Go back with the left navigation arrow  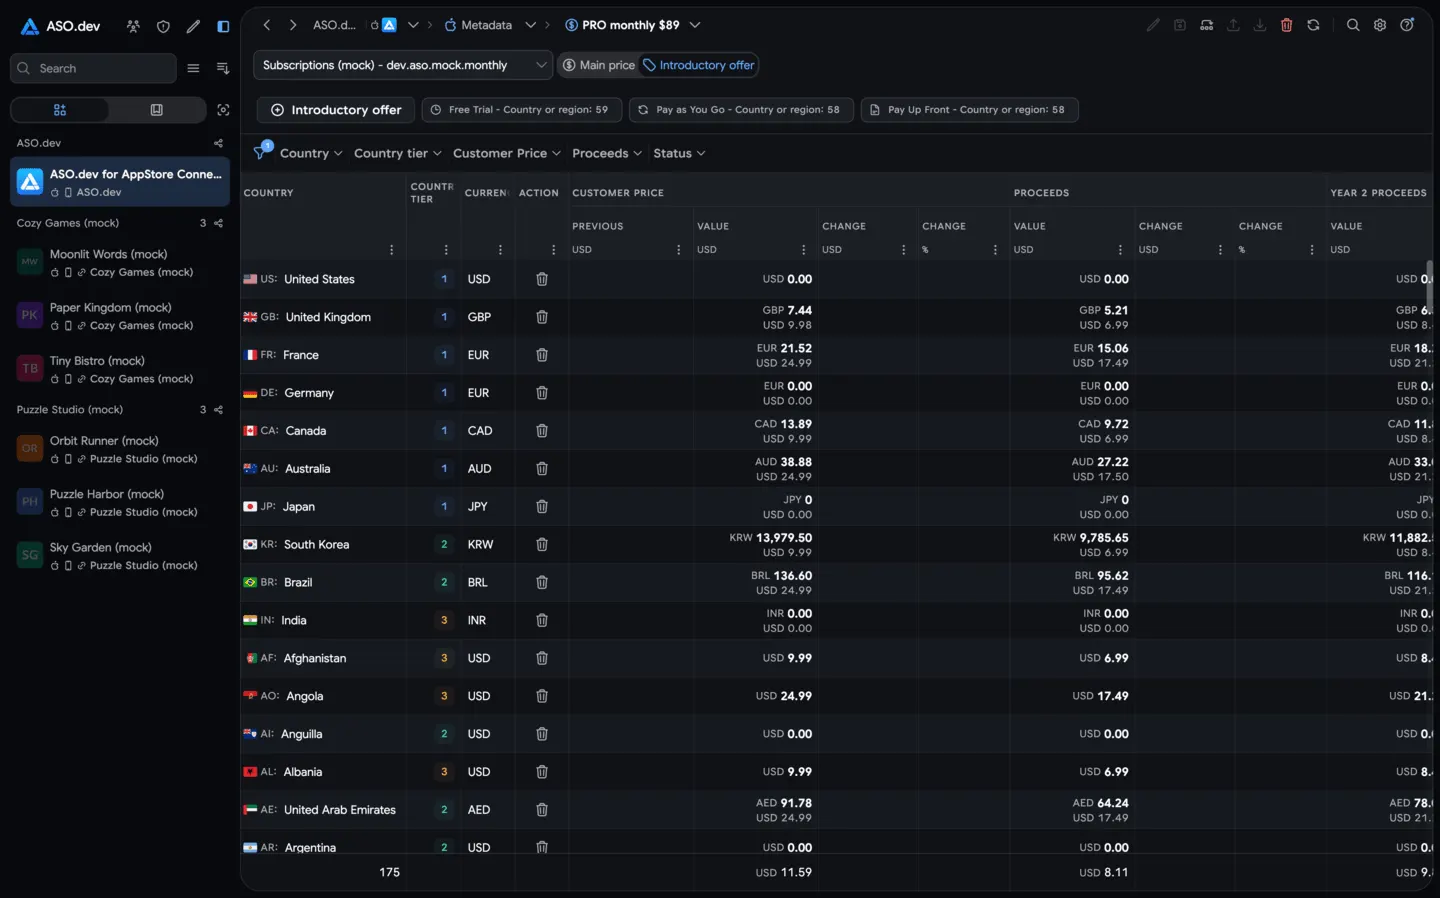[x=267, y=25]
